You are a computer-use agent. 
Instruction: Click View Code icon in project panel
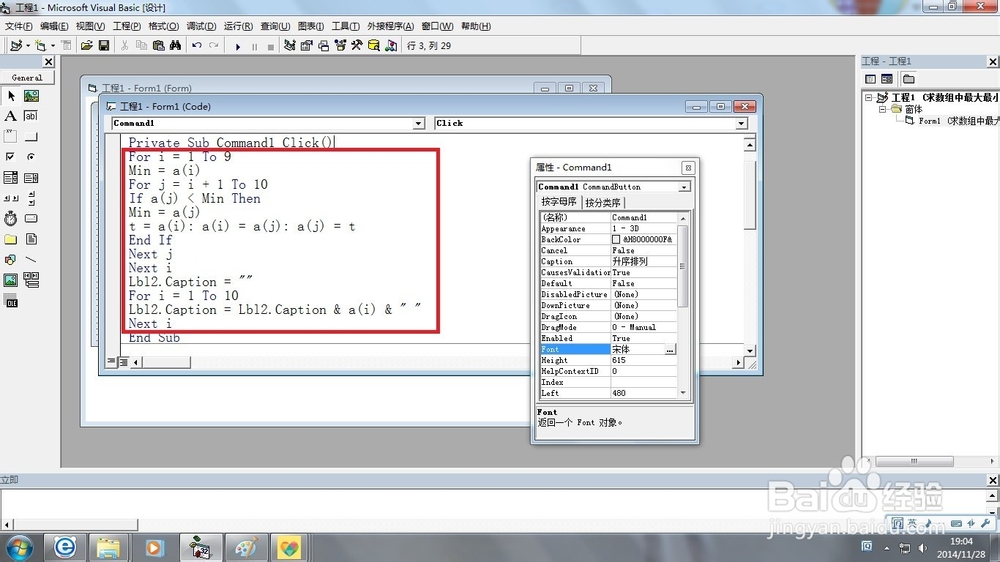coord(871,79)
